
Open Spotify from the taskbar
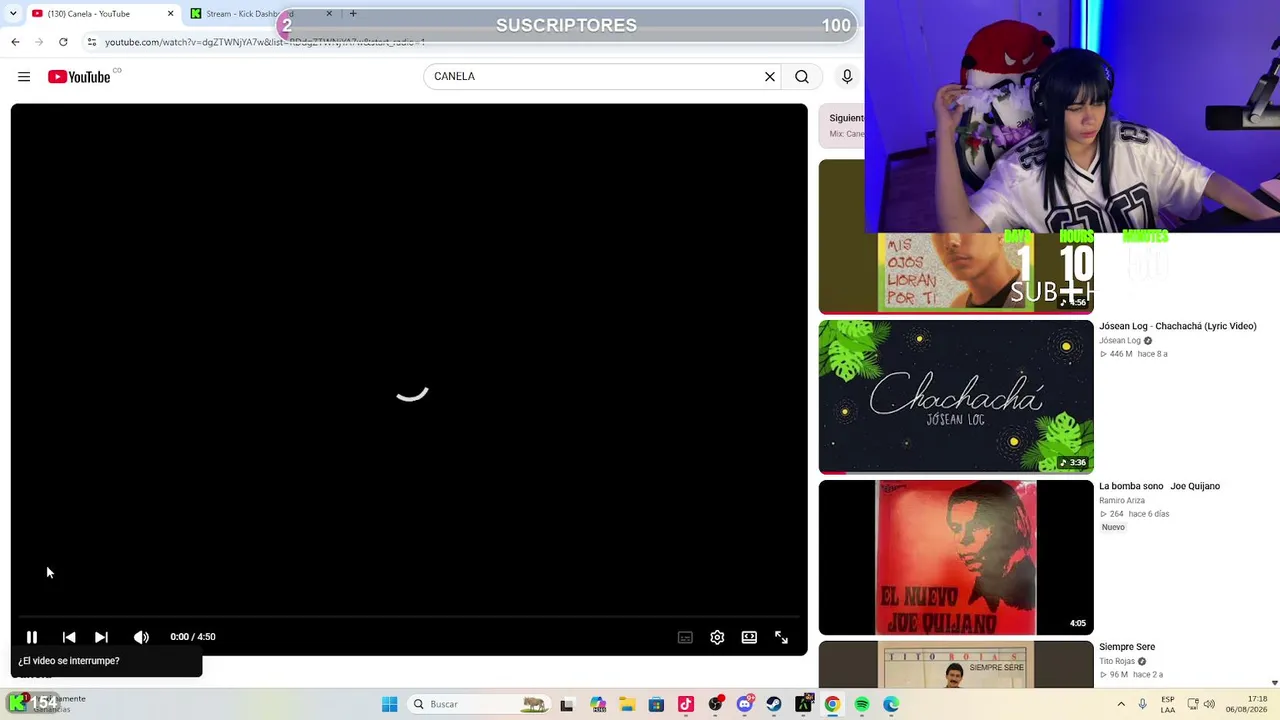(862, 704)
